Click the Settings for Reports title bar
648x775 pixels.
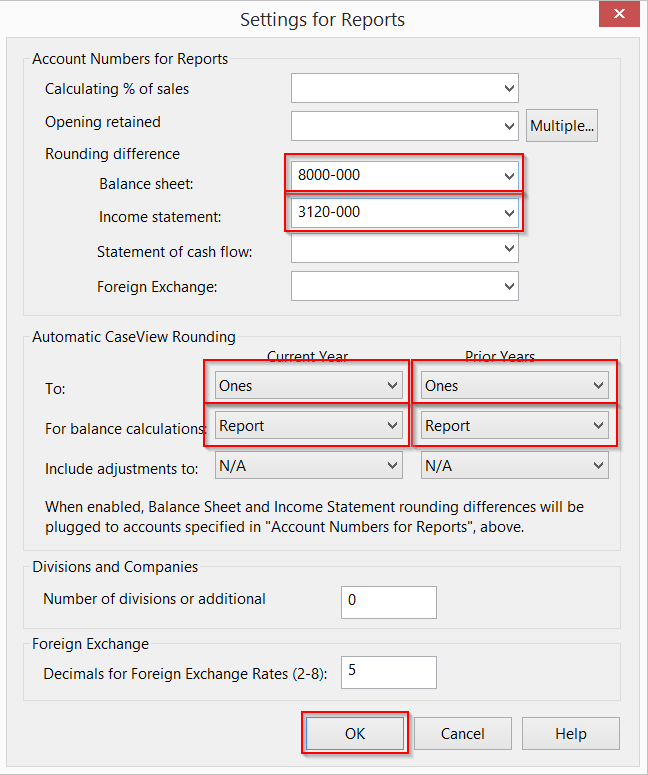coord(322,19)
